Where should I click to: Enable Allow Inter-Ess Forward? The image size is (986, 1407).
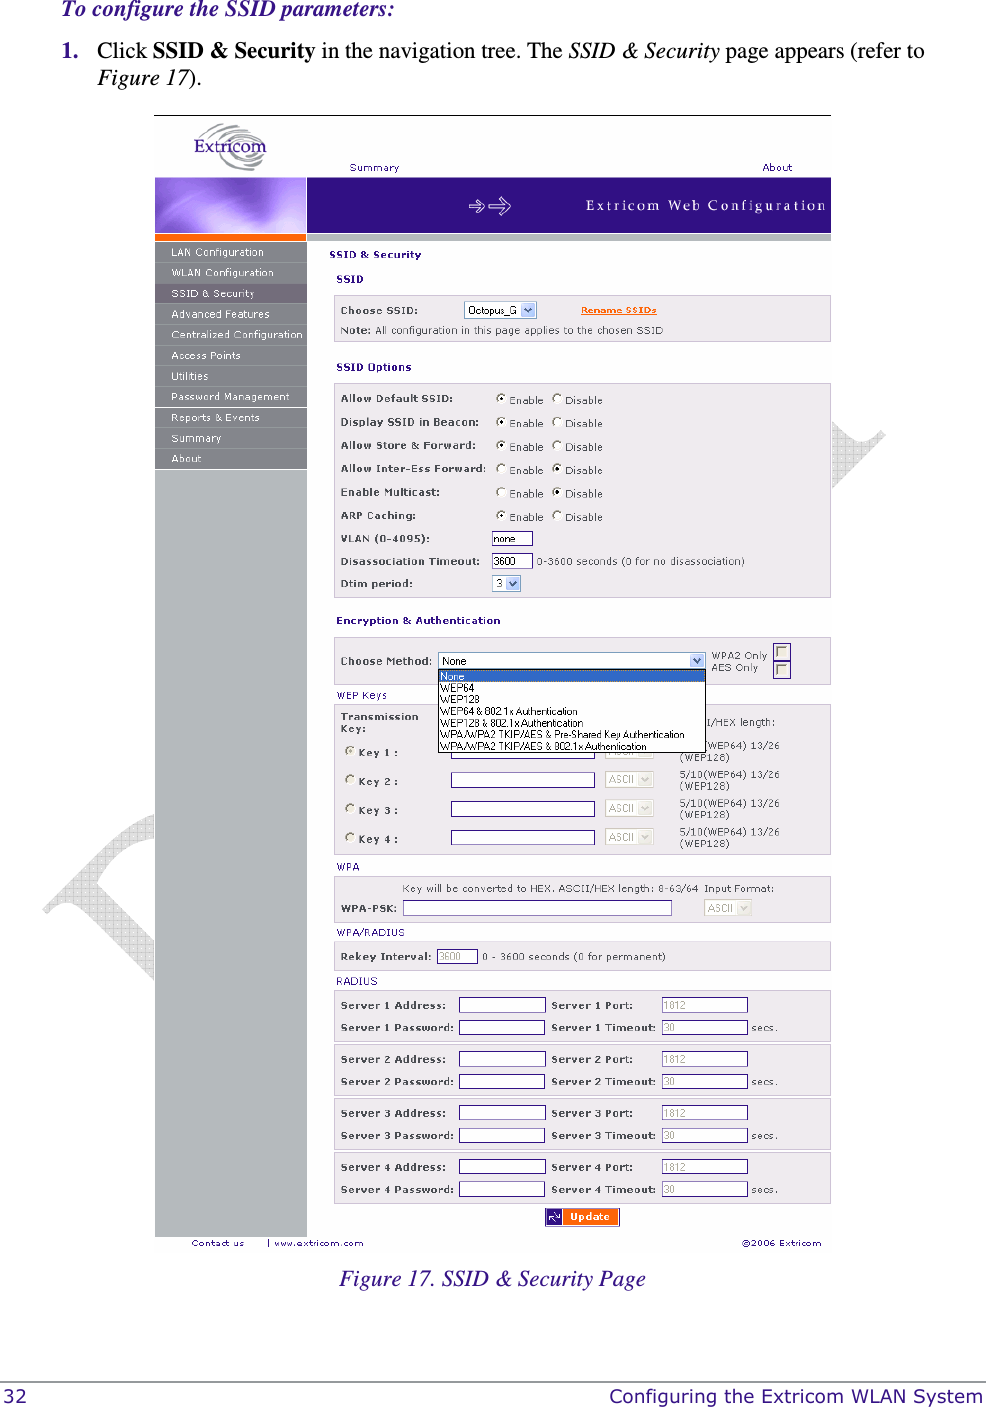tap(501, 468)
